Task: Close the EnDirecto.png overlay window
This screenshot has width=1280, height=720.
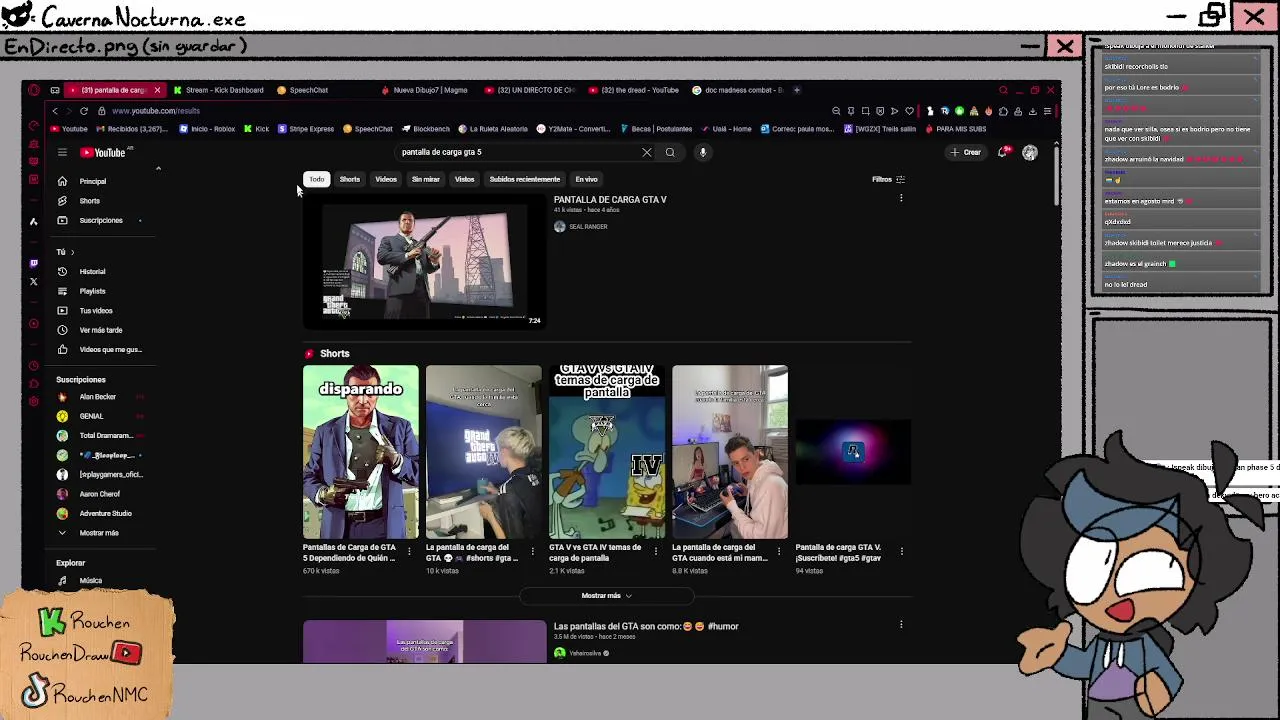Action: tap(1064, 46)
